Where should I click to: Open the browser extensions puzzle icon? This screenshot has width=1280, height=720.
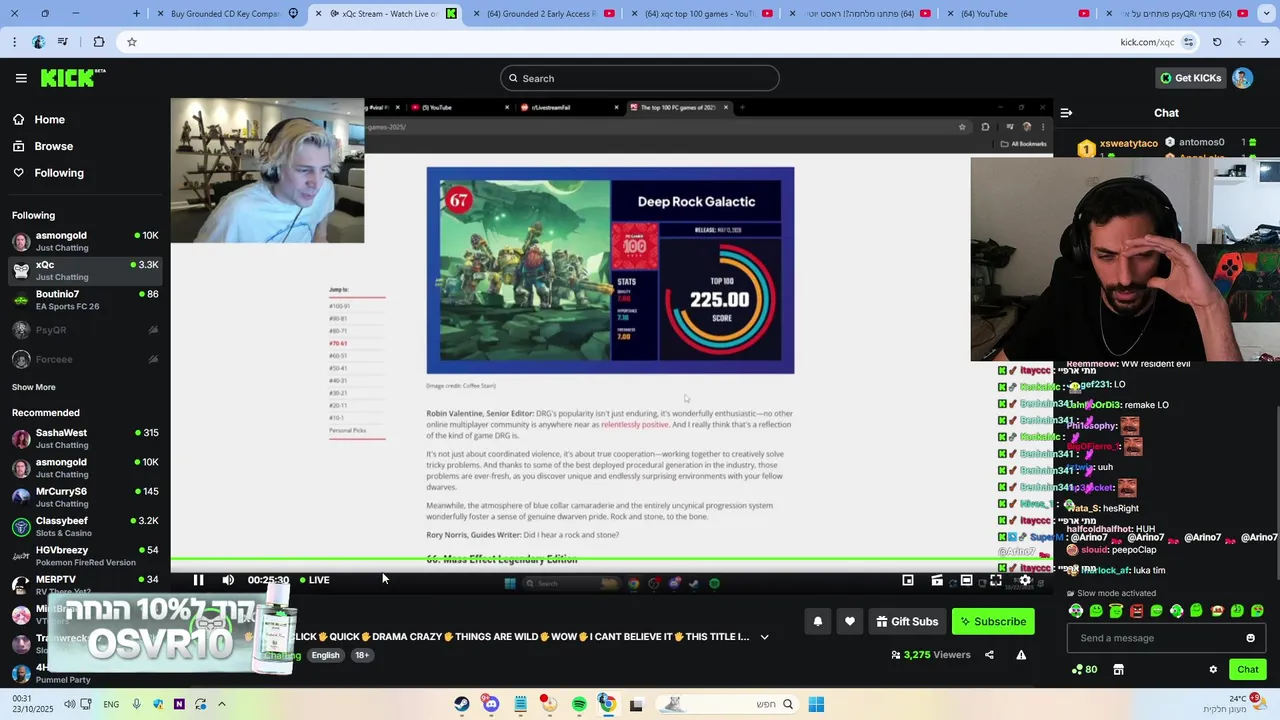point(98,42)
